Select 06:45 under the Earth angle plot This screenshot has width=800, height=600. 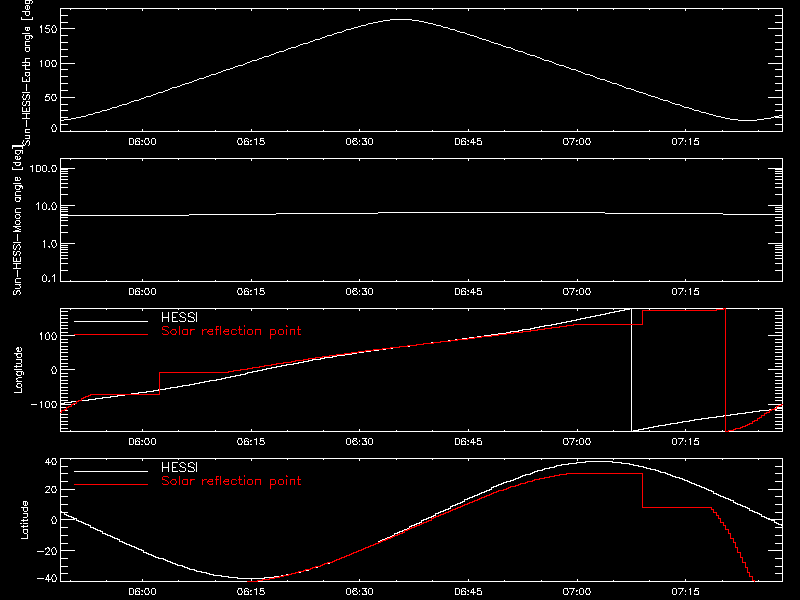468,141
